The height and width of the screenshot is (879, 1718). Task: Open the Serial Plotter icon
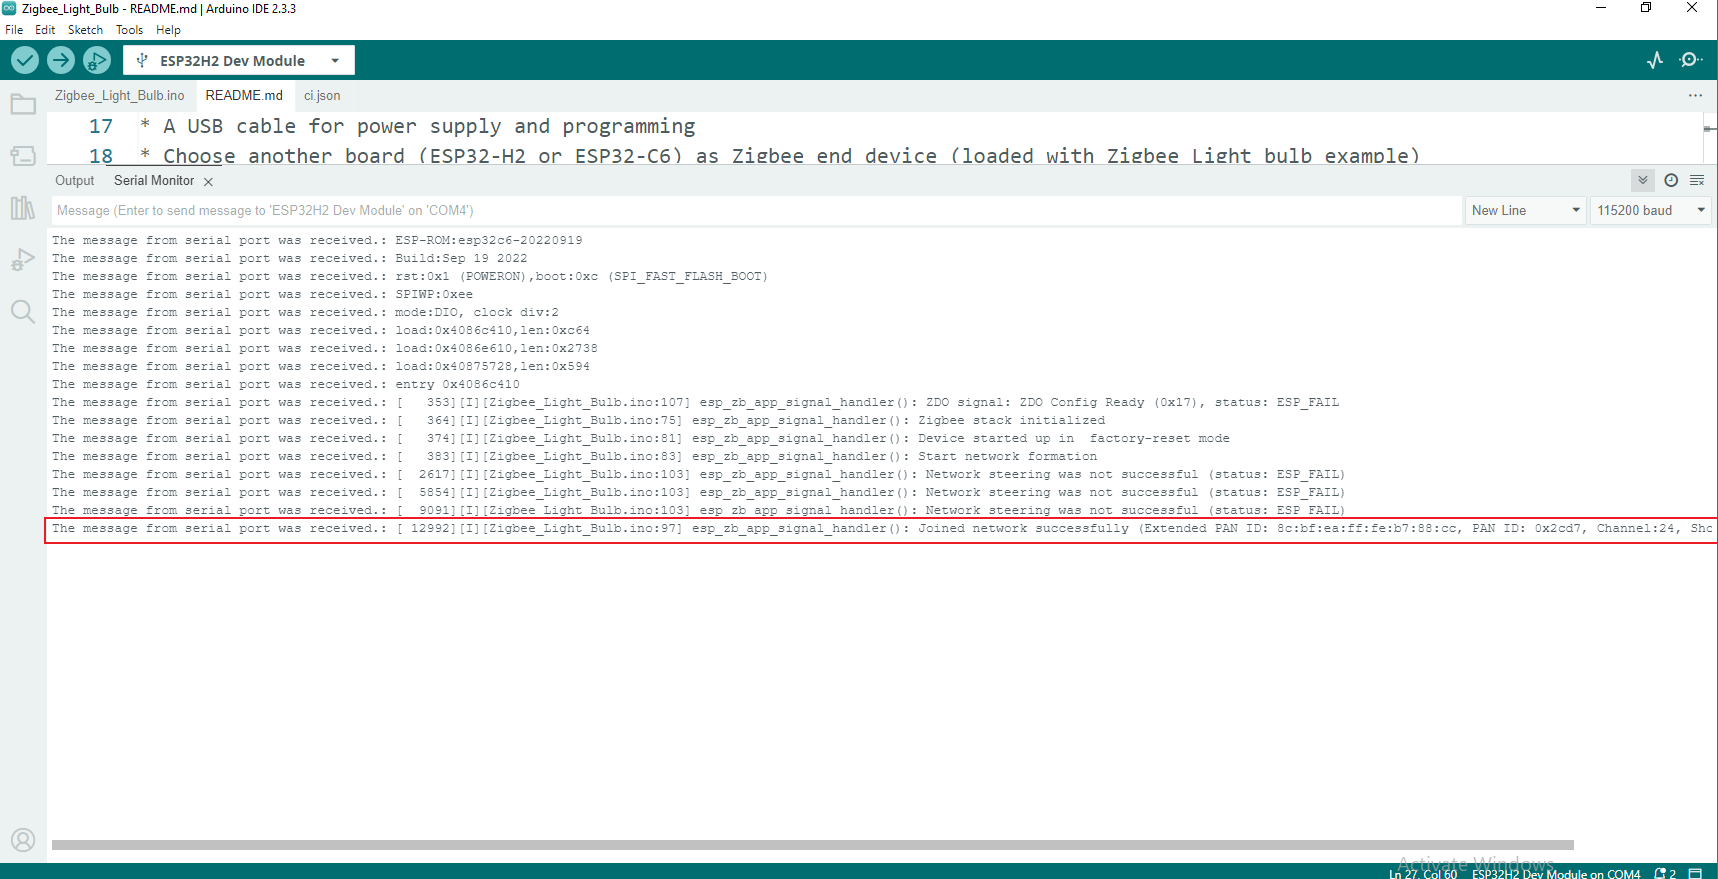click(1655, 60)
